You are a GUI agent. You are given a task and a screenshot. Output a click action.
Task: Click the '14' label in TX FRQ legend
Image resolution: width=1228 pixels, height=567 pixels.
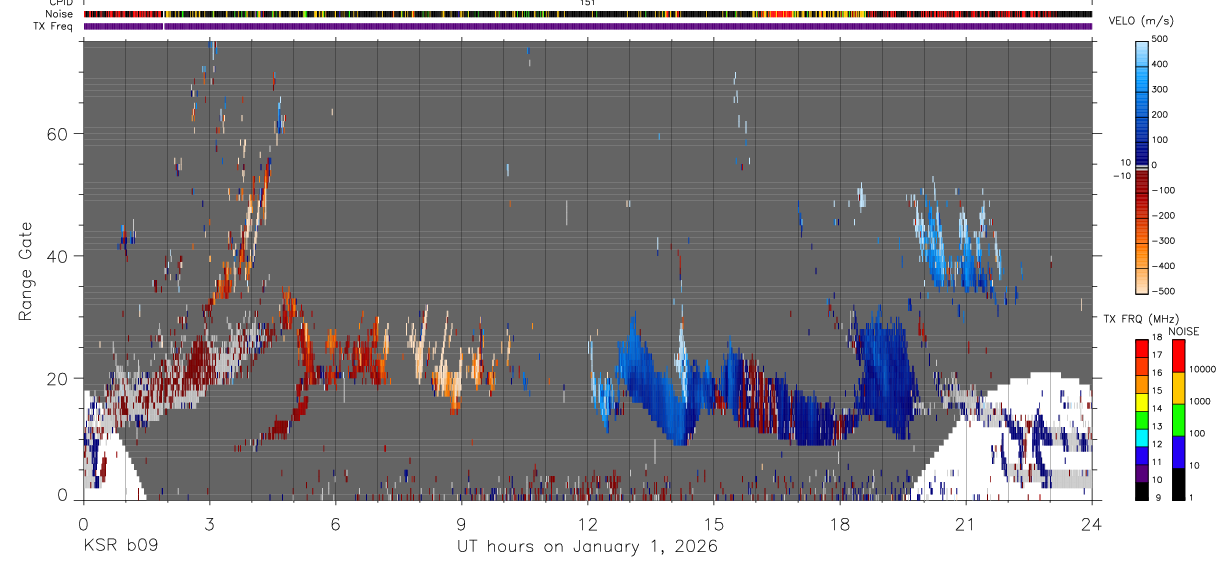tap(1158, 409)
